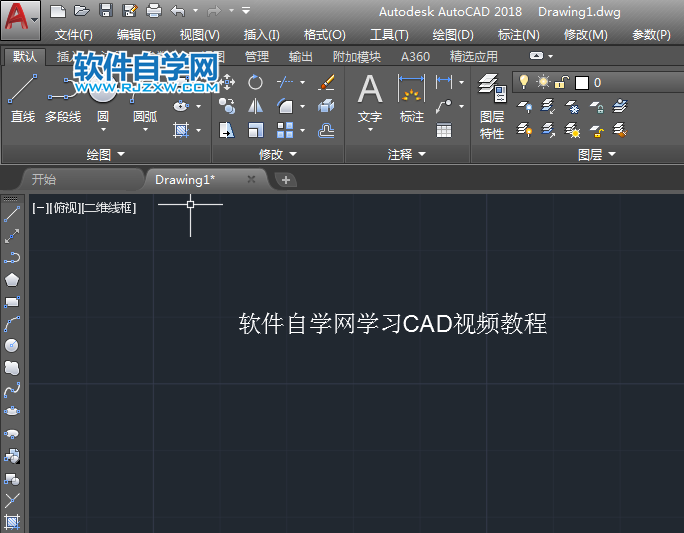
Task: Toggle layer lock padlock icon
Action: coord(562,82)
